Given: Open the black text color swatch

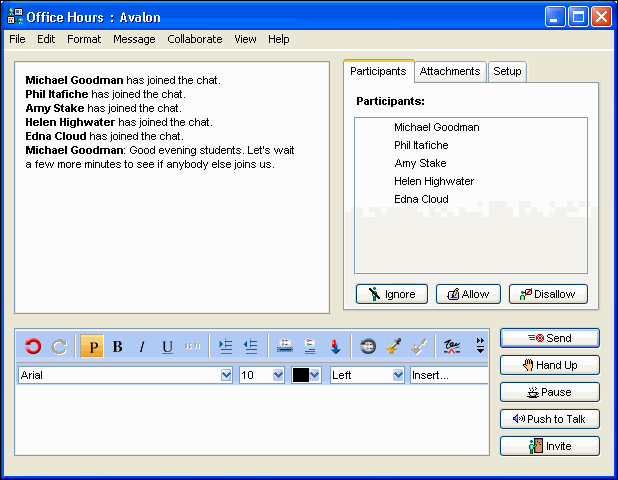Looking at the screenshot, I should pyautogui.click(x=306, y=375).
